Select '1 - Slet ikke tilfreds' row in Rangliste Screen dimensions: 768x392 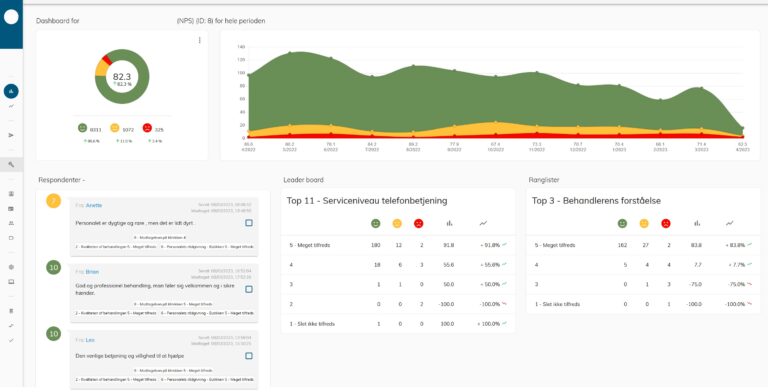tap(644, 304)
